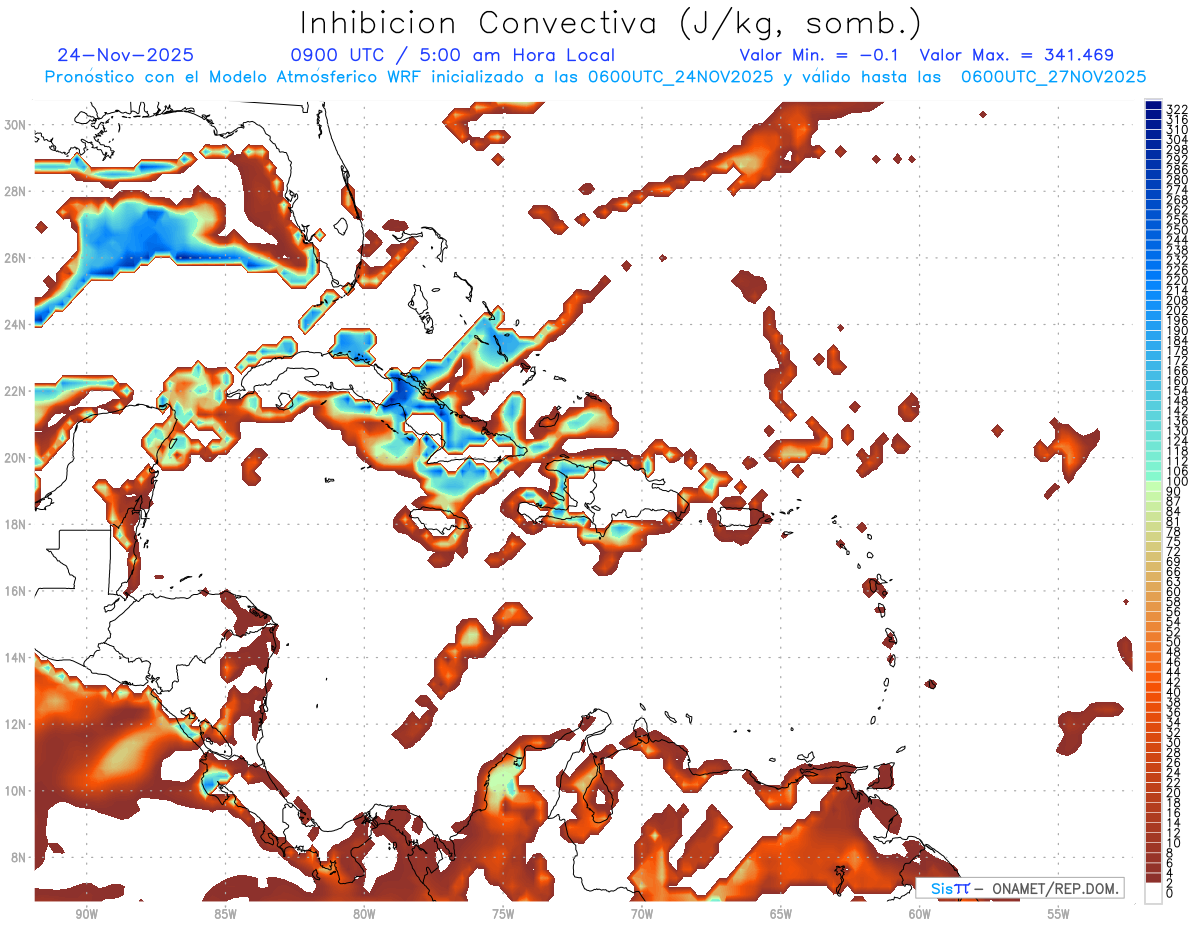This screenshot has width=1200, height=927.
Task: Click the "30N" latitude label
Action: (x=16, y=125)
